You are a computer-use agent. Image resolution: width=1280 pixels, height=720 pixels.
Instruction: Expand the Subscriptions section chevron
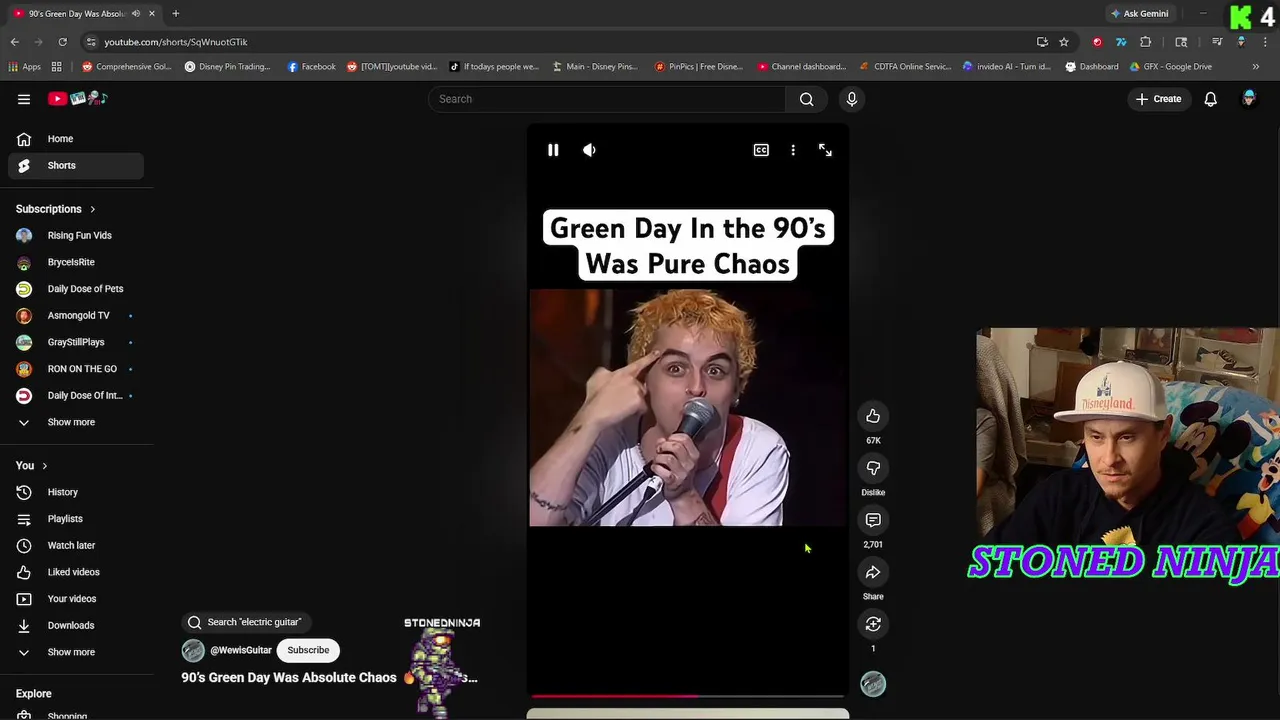92,209
